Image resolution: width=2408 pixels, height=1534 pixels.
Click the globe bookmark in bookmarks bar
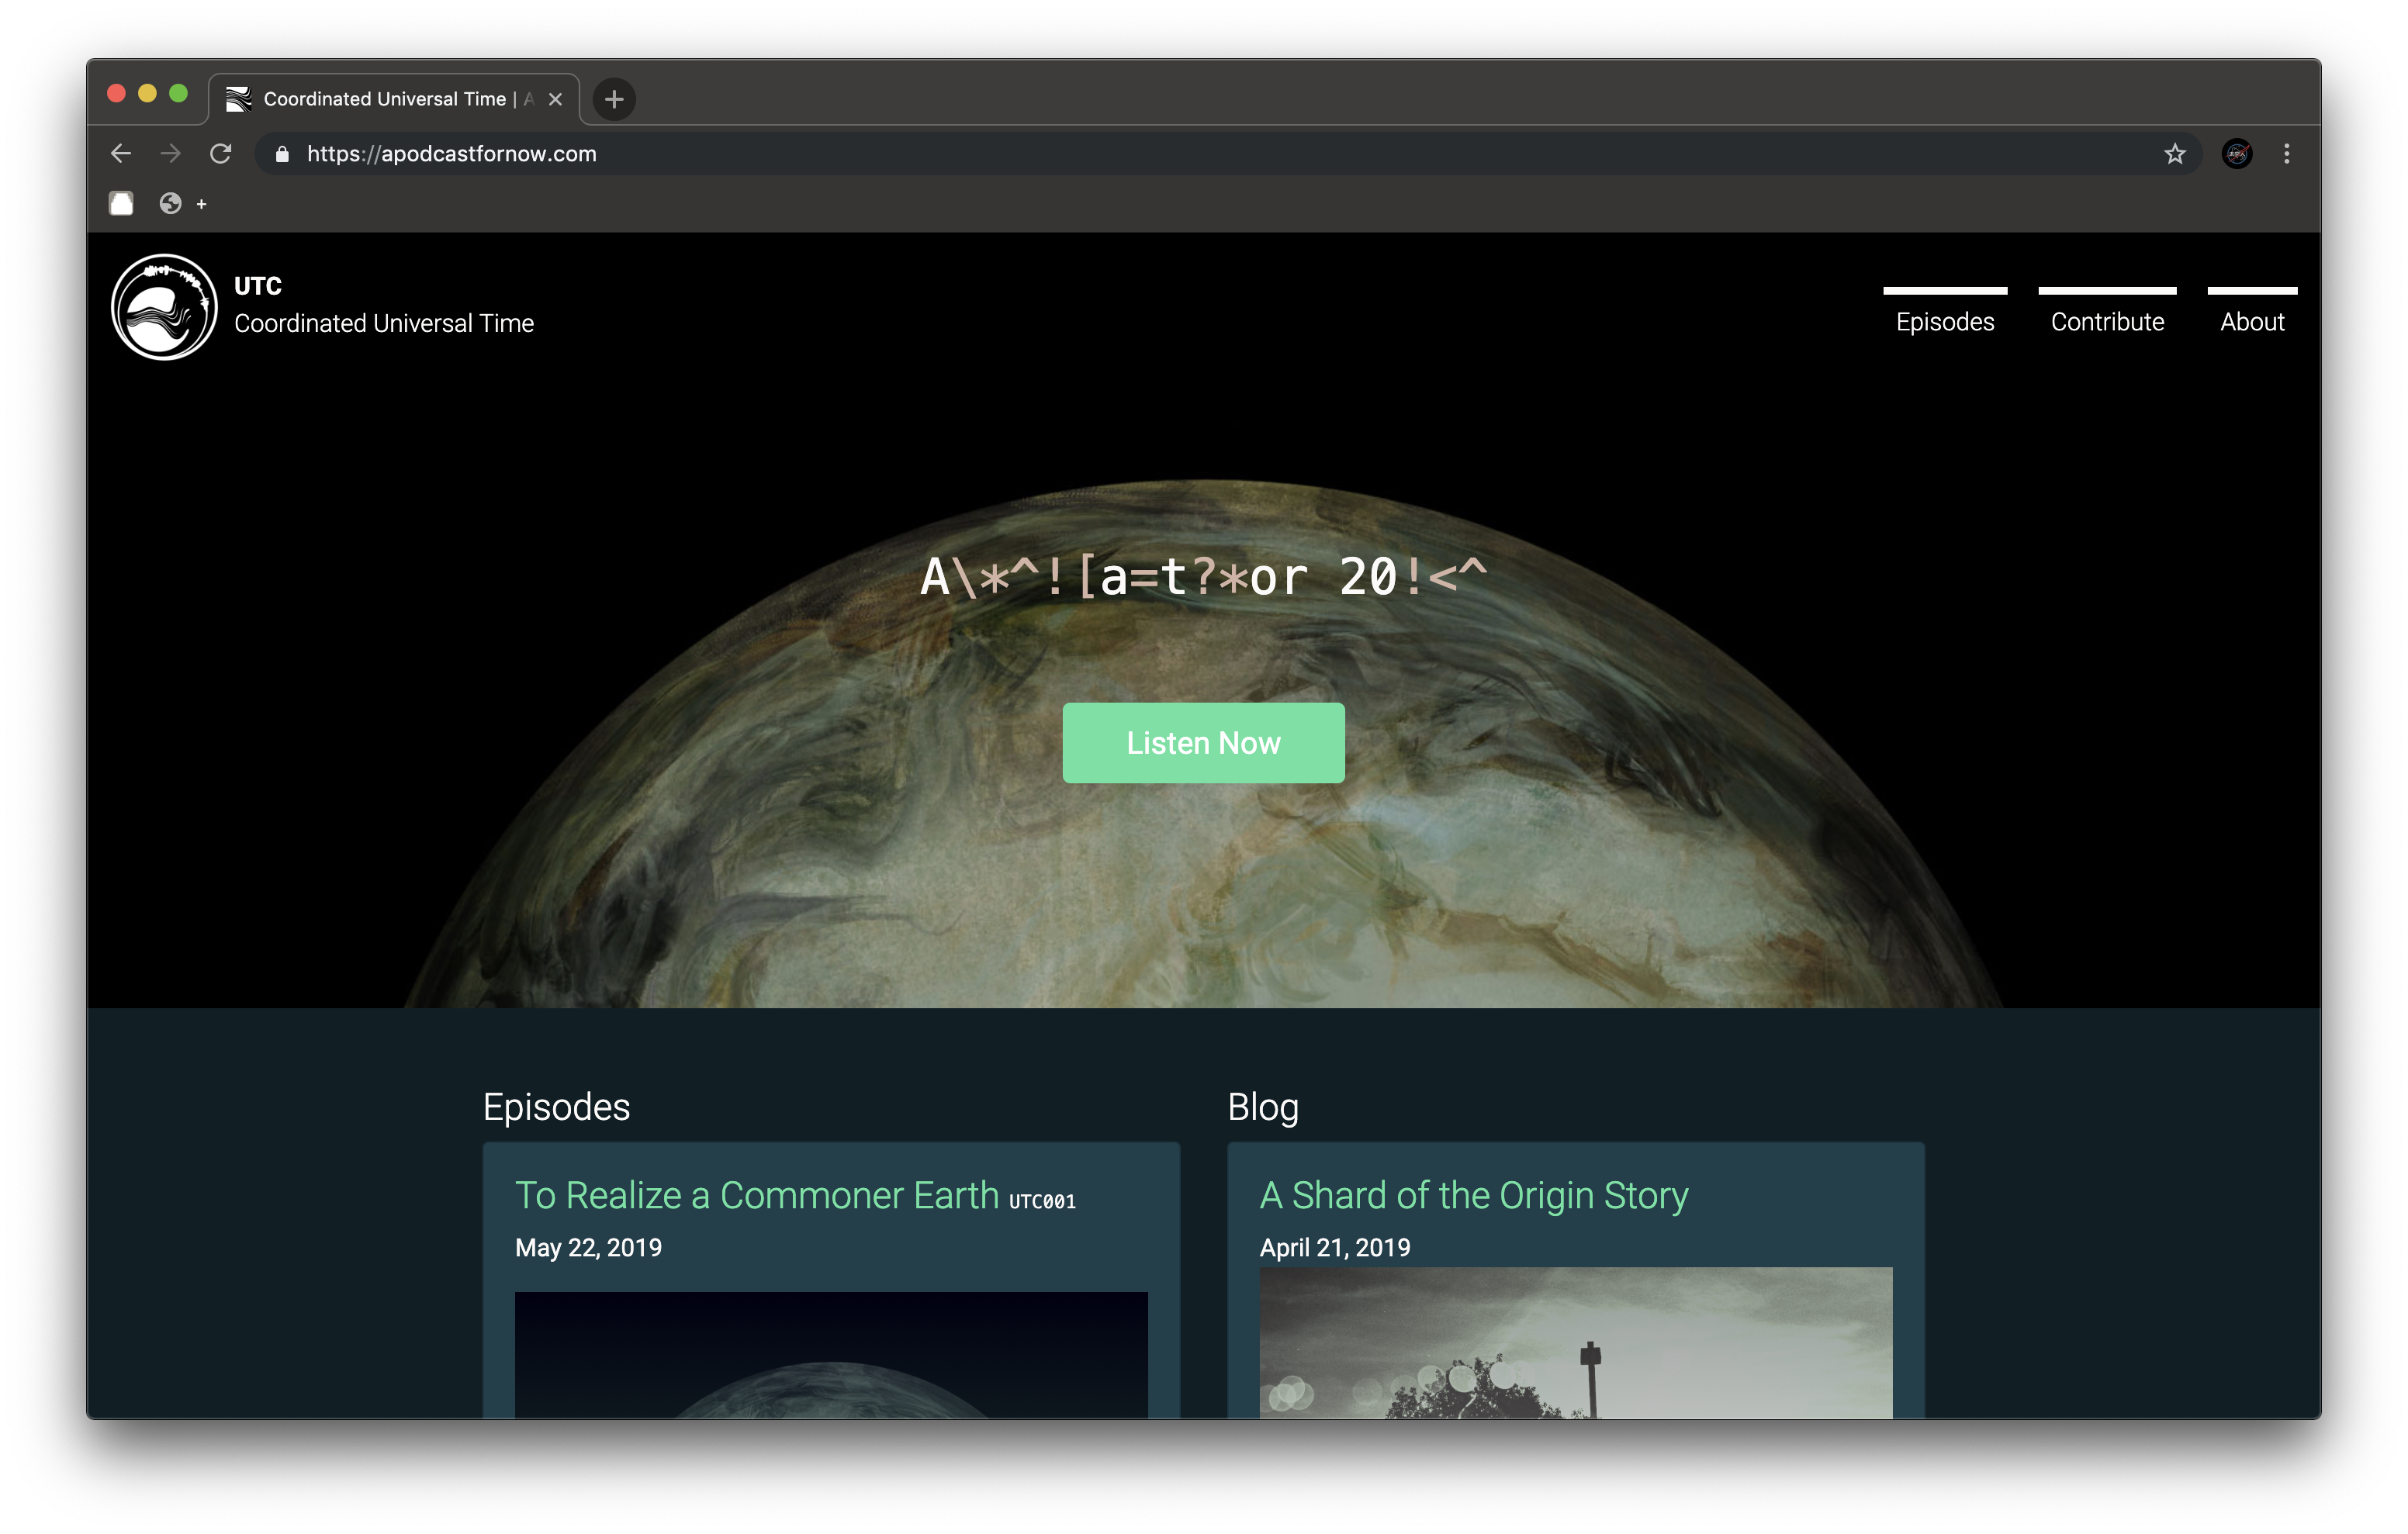point(170,204)
